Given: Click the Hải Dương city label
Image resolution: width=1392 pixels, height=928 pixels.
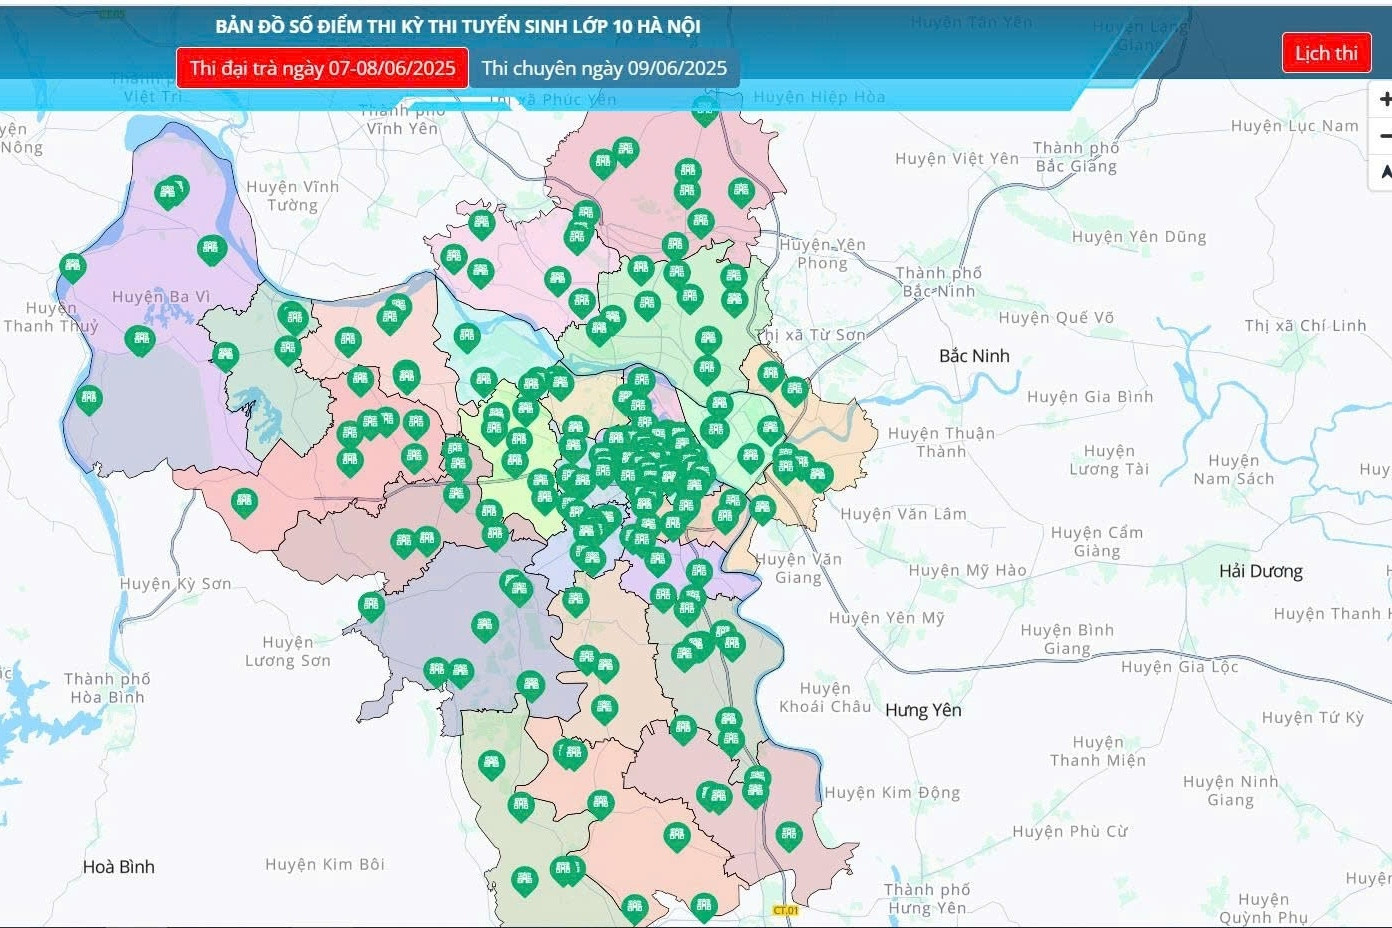Looking at the screenshot, I should (x=1260, y=571).
